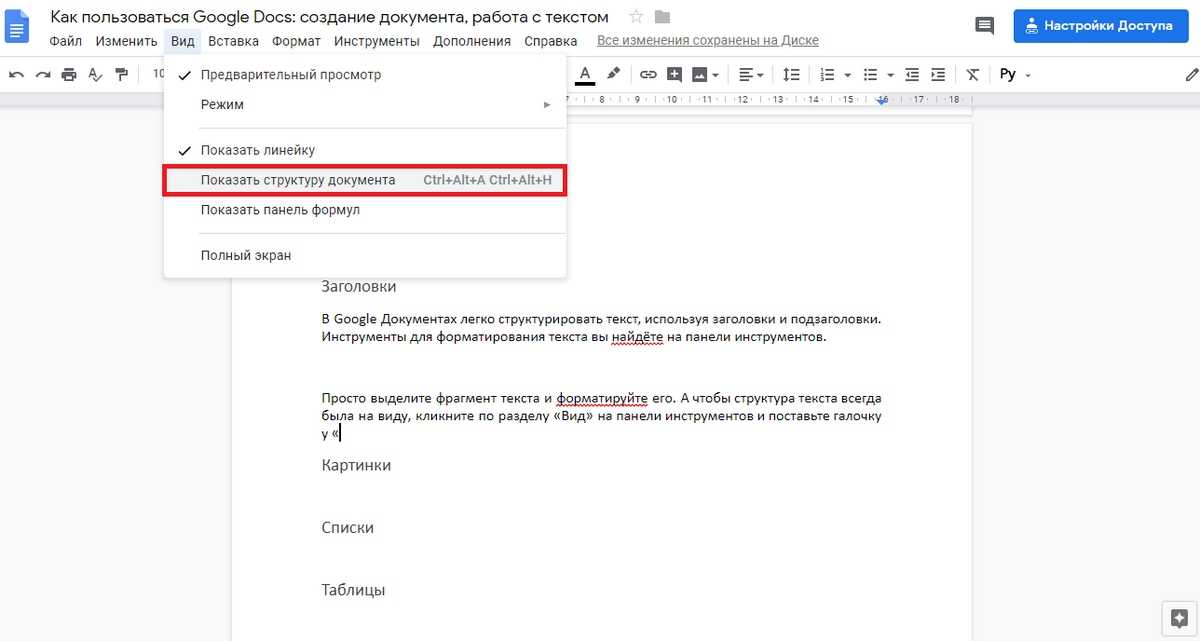Open the Инструменты menu
Viewport: 1200px width, 641px height.
pos(377,41)
